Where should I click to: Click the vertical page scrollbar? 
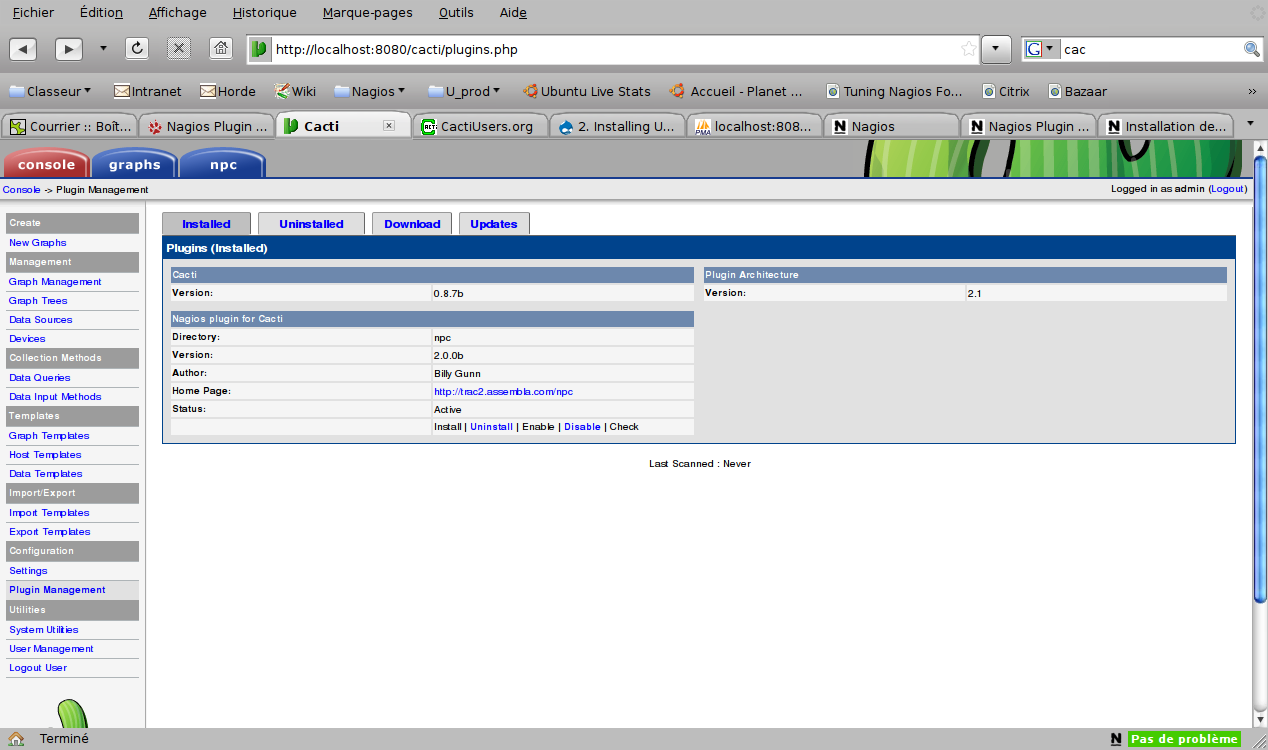[1260, 400]
